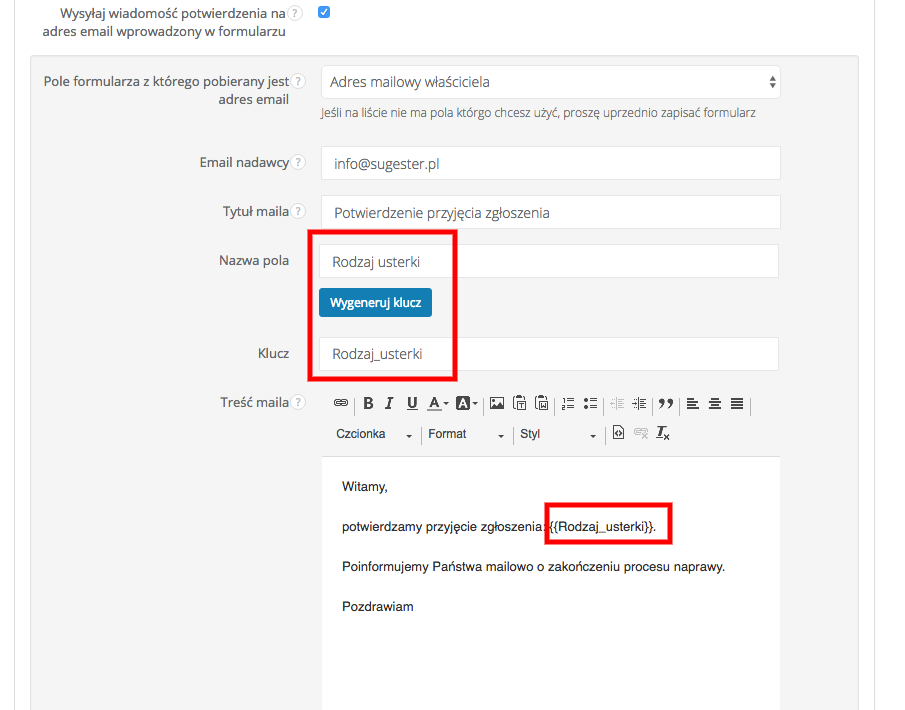Viewport: 905px width, 710px height.
Task: Click the Tytuł maila input field
Action: pos(551,212)
